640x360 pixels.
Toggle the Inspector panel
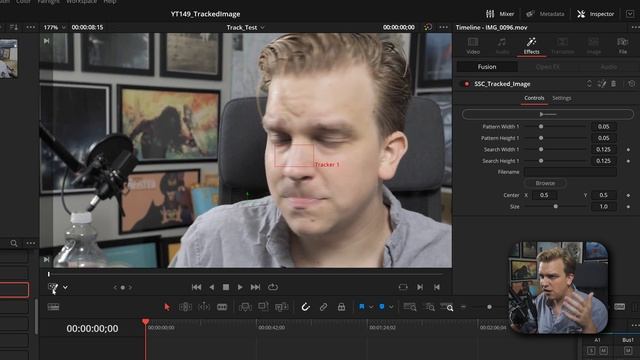(596, 14)
